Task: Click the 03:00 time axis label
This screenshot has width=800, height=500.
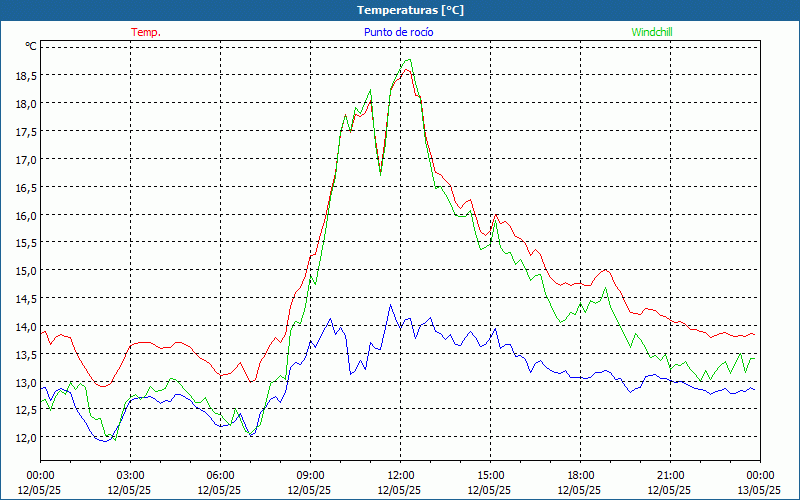Action: (130, 475)
